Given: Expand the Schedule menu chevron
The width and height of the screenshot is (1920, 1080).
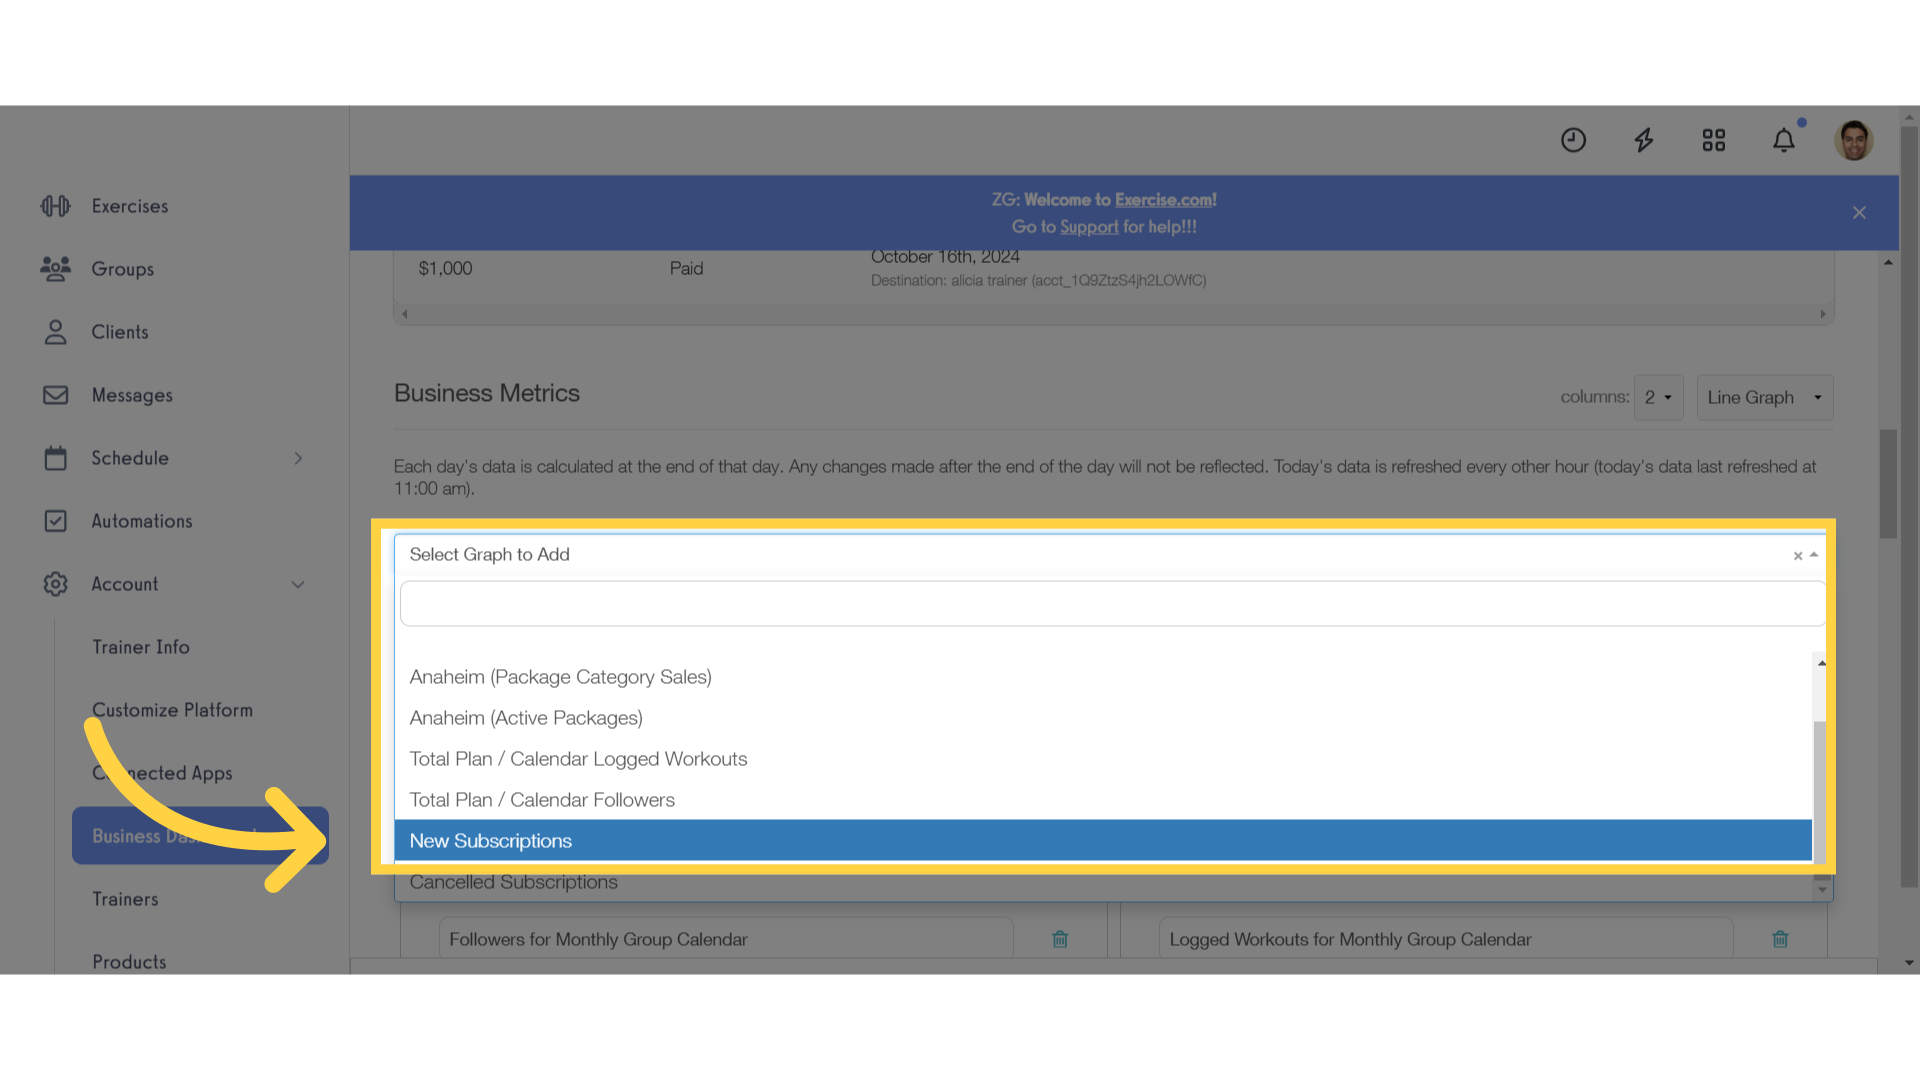Looking at the screenshot, I should (298, 458).
